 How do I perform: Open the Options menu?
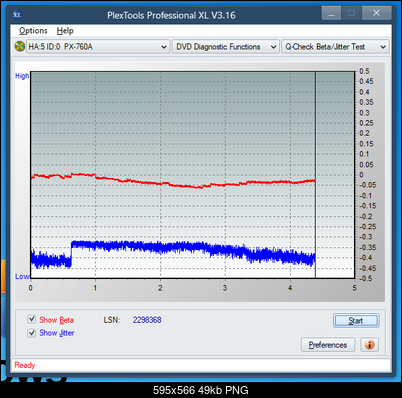pos(33,31)
